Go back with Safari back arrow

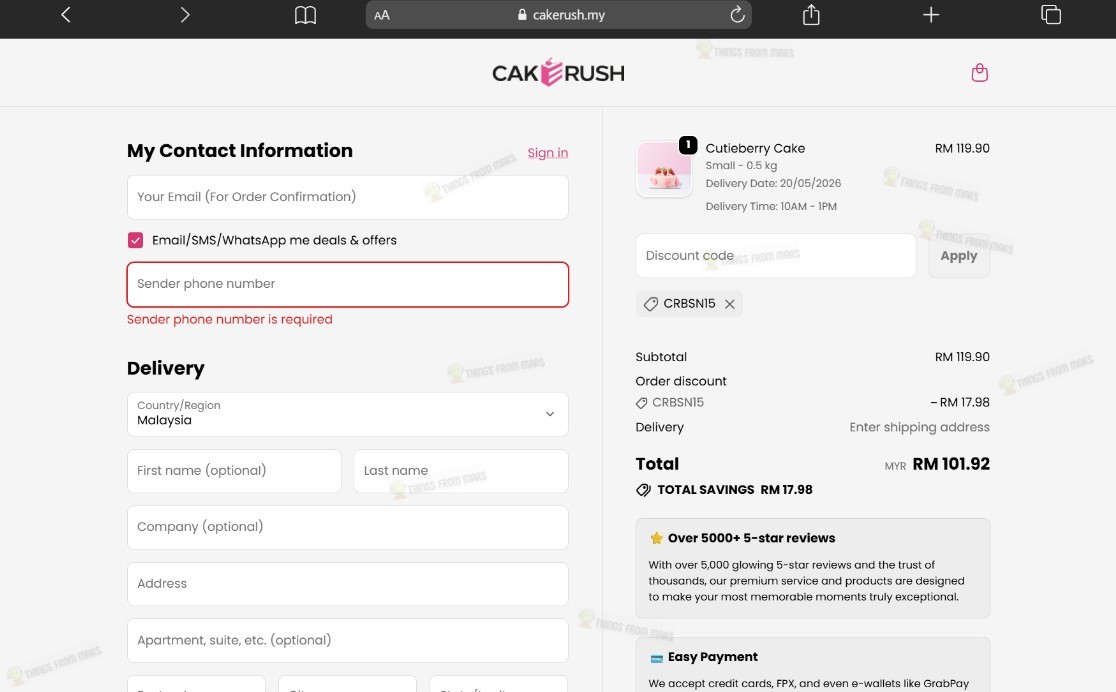pyautogui.click(x=65, y=14)
